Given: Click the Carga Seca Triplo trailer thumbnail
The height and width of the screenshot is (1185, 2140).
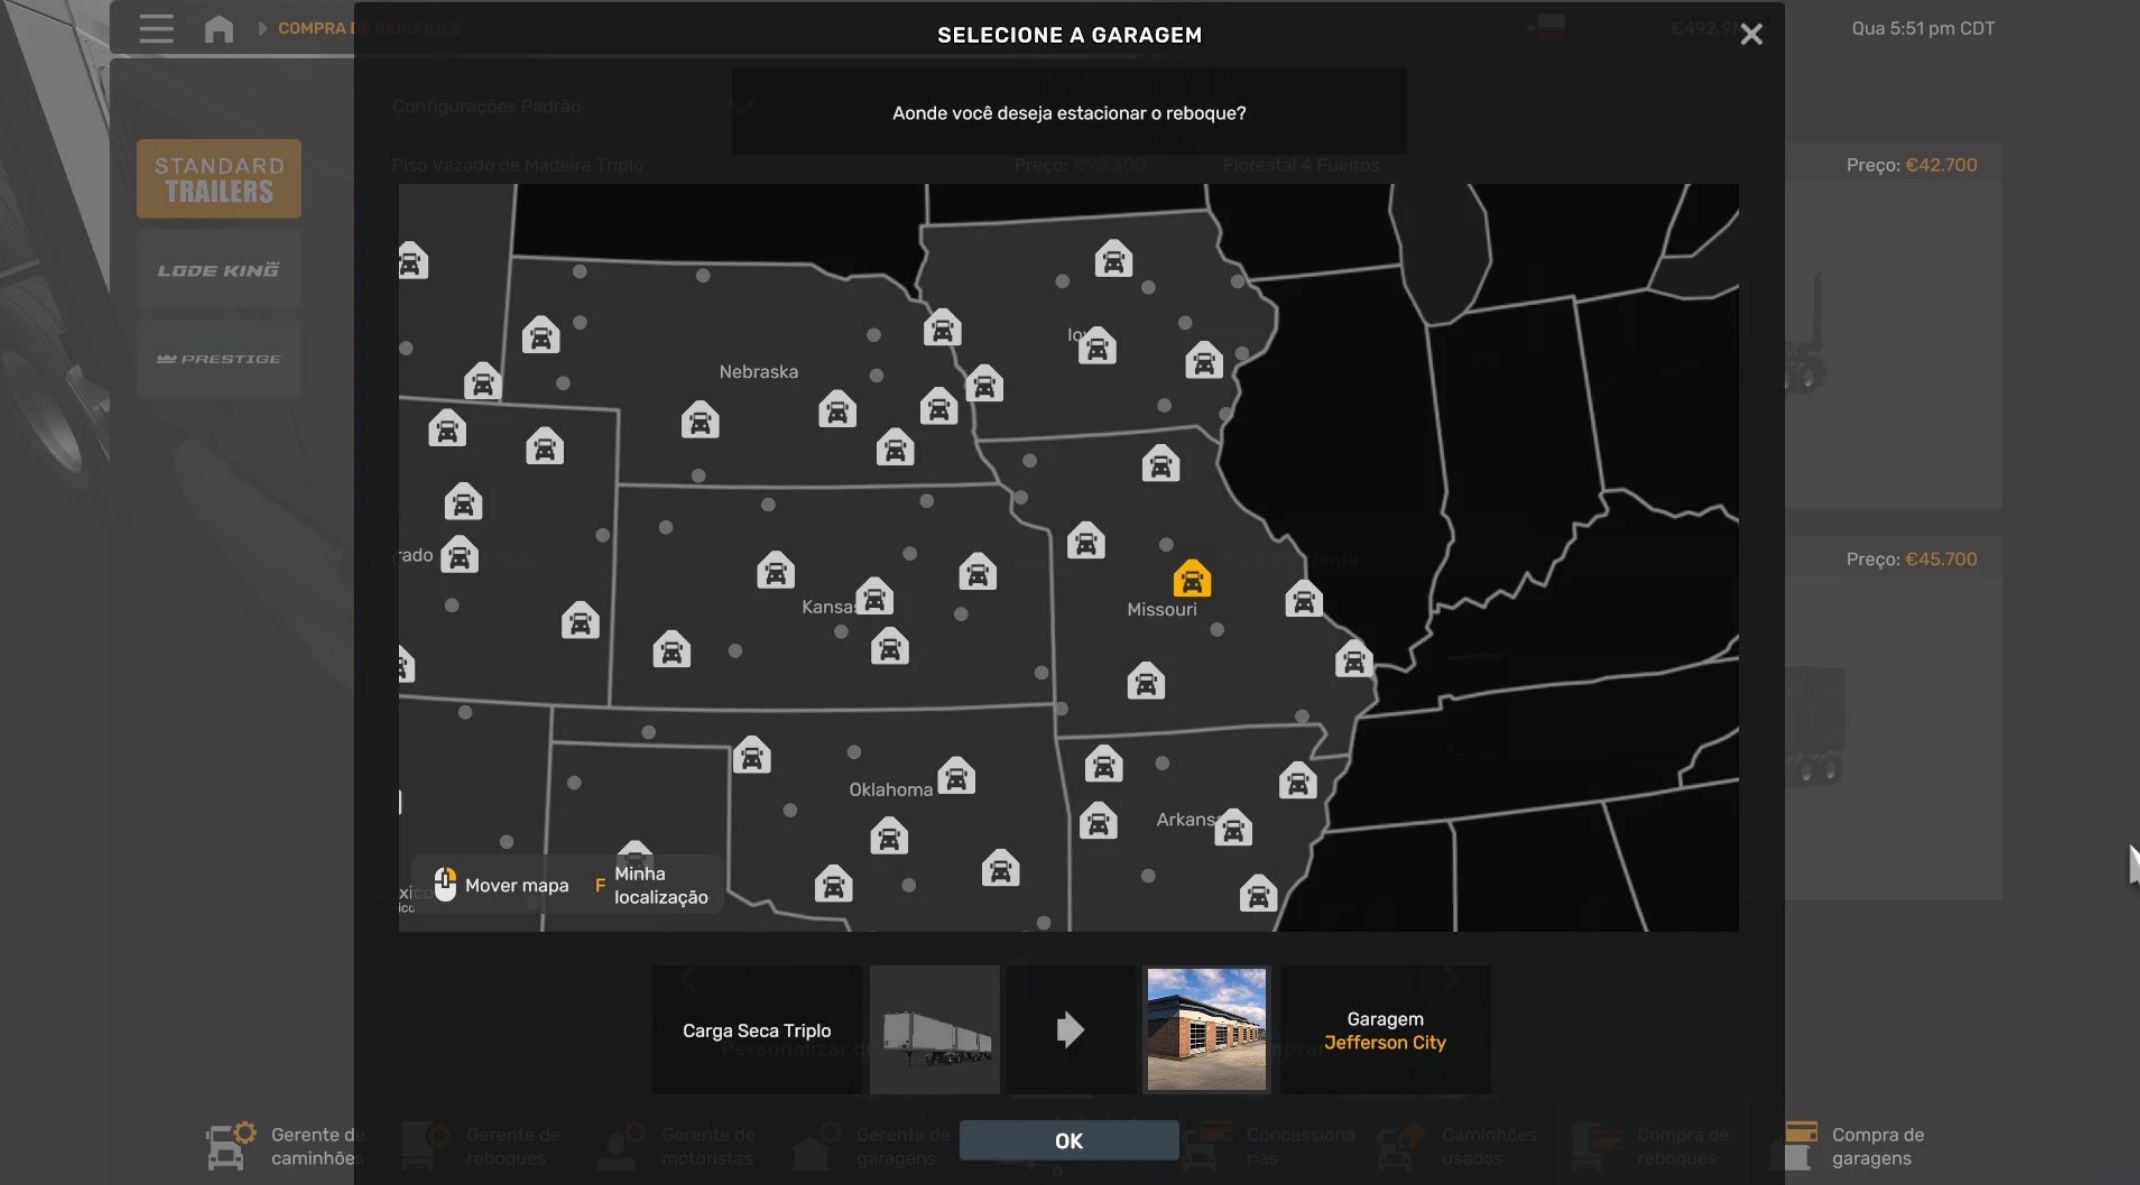Looking at the screenshot, I should (x=934, y=1029).
